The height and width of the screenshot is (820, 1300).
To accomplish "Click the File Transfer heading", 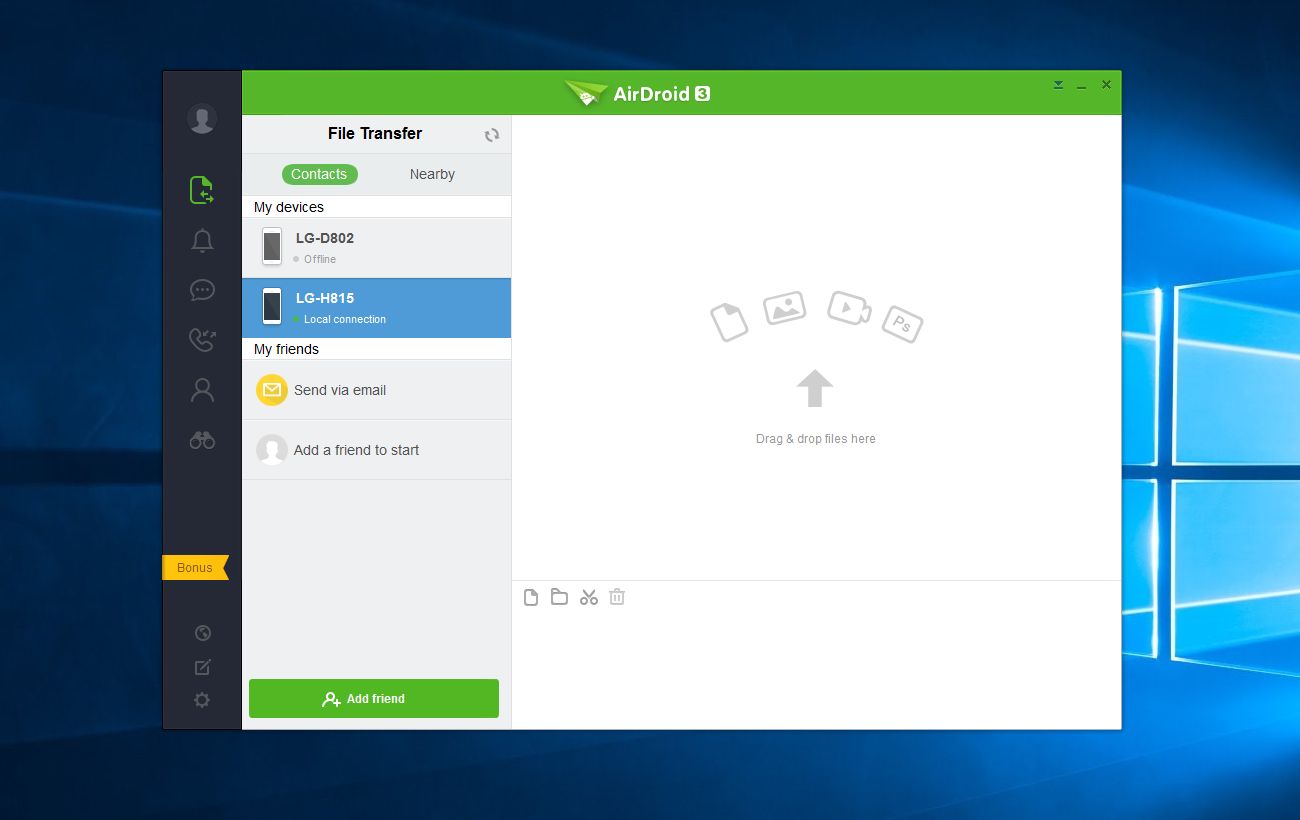I will (x=375, y=133).
